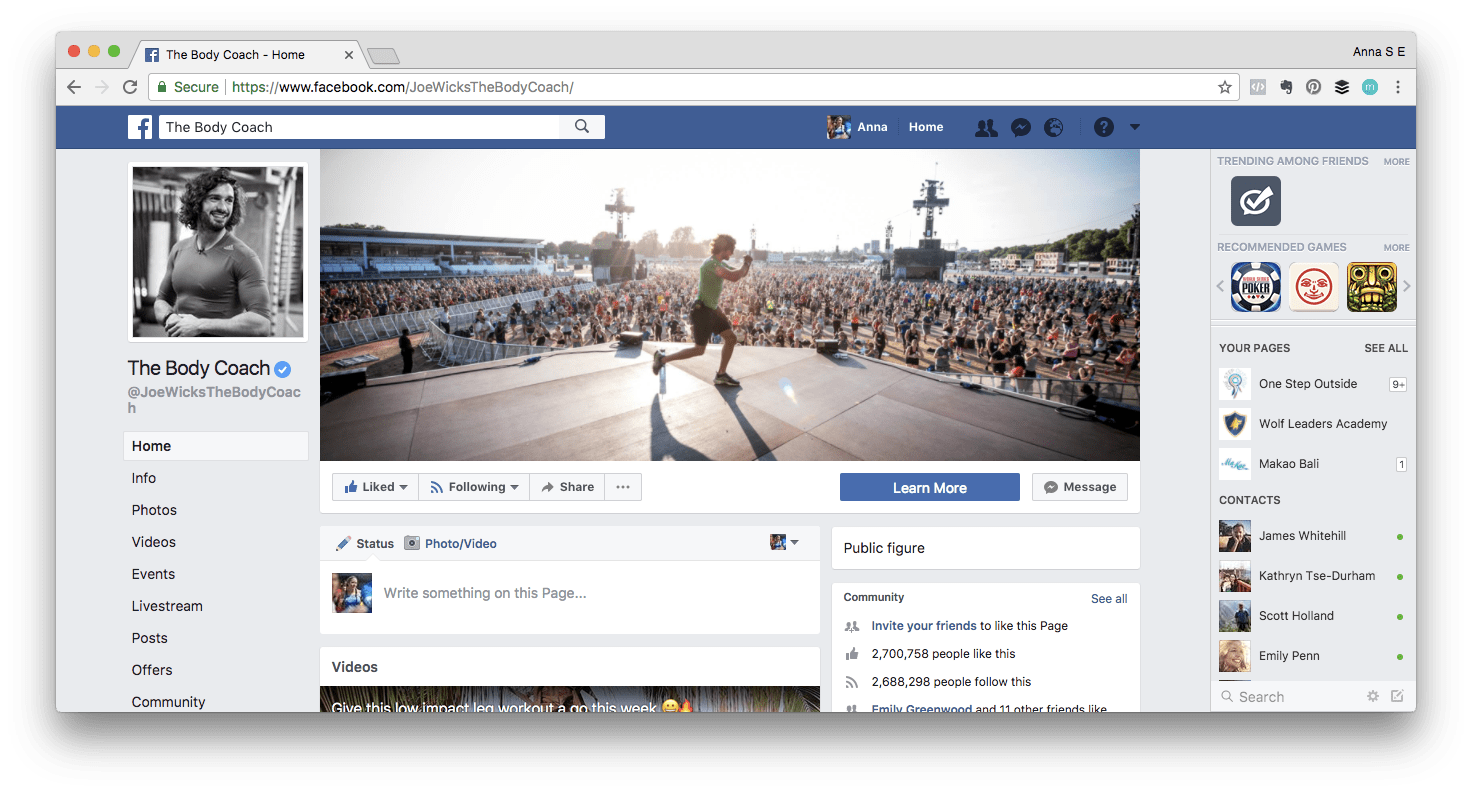Open the Quick Help question mark icon
The width and height of the screenshot is (1472, 792).
click(1103, 127)
